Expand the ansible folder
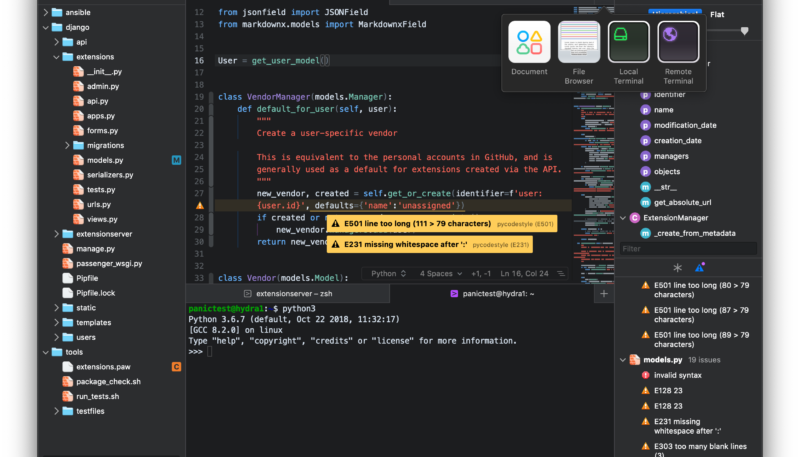800x457 pixels. [45, 12]
